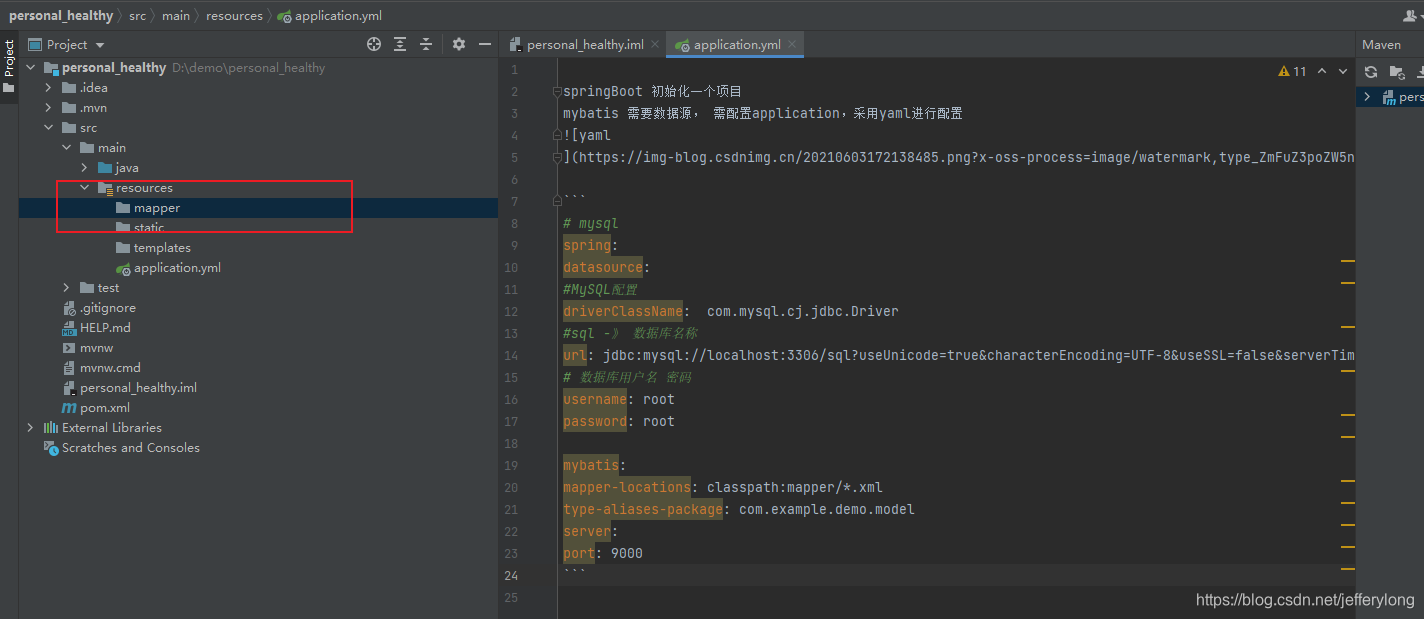Click the src breadcrumb

point(137,15)
